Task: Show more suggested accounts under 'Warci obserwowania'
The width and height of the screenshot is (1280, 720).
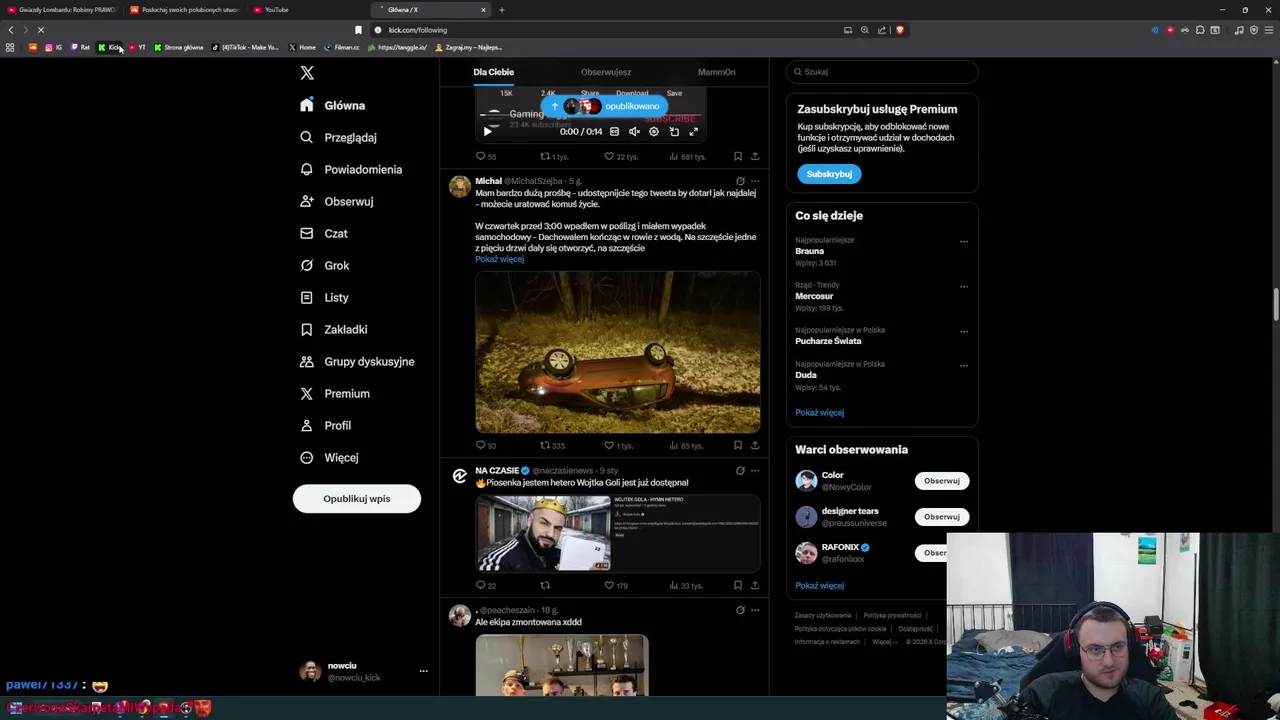Action: [x=819, y=586]
